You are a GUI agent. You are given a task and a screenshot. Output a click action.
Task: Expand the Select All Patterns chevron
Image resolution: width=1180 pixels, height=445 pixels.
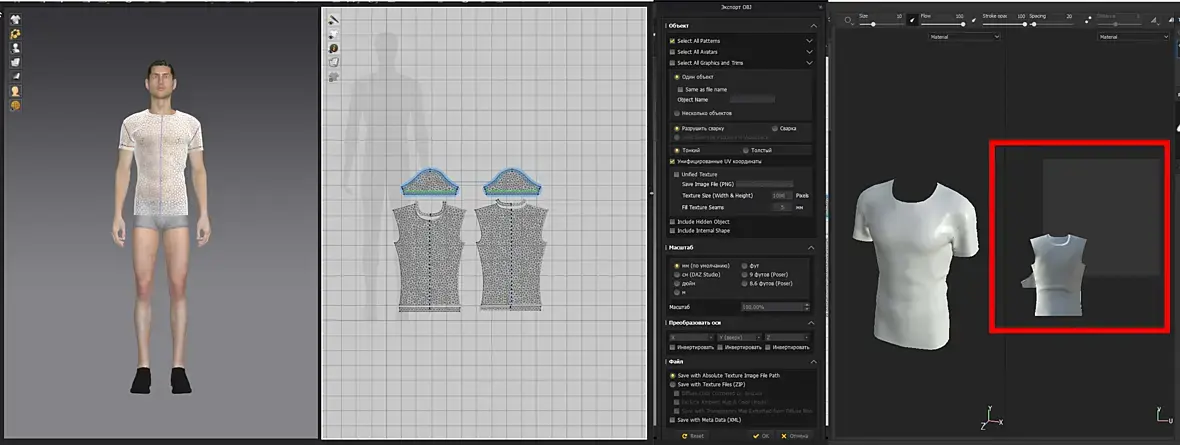point(810,41)
